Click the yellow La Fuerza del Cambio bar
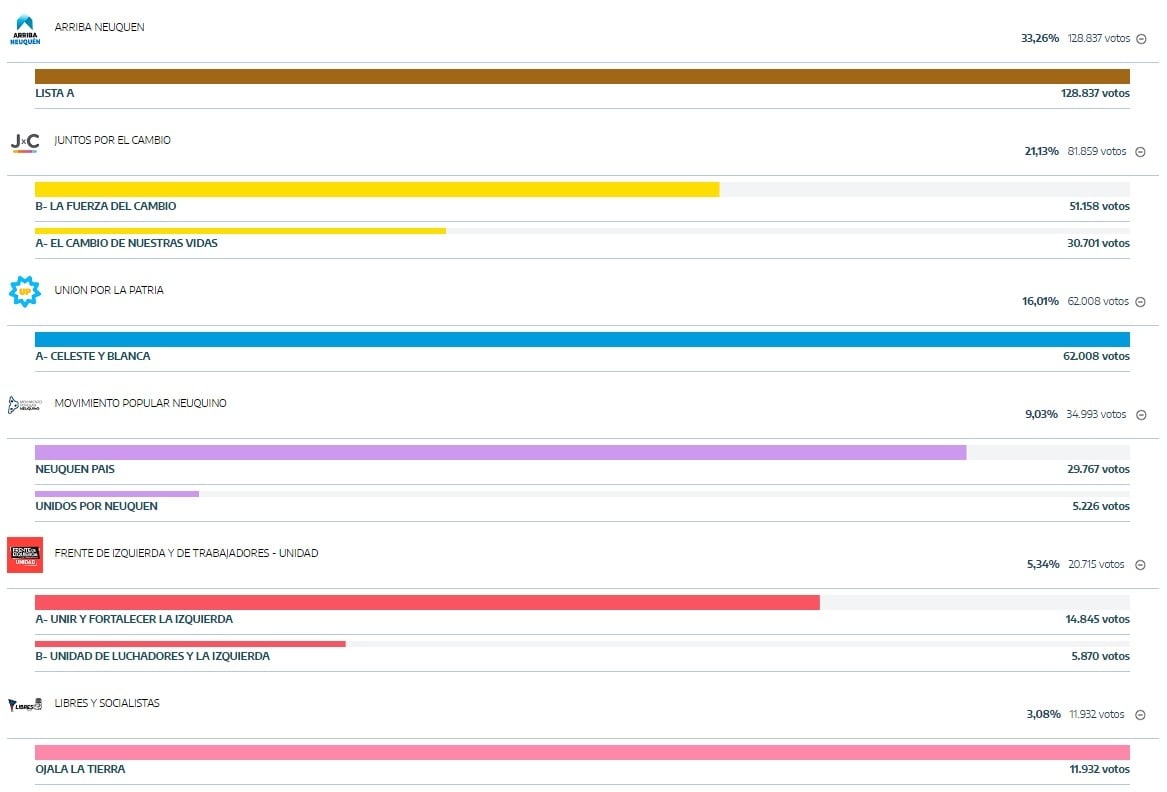 [377, 190]
